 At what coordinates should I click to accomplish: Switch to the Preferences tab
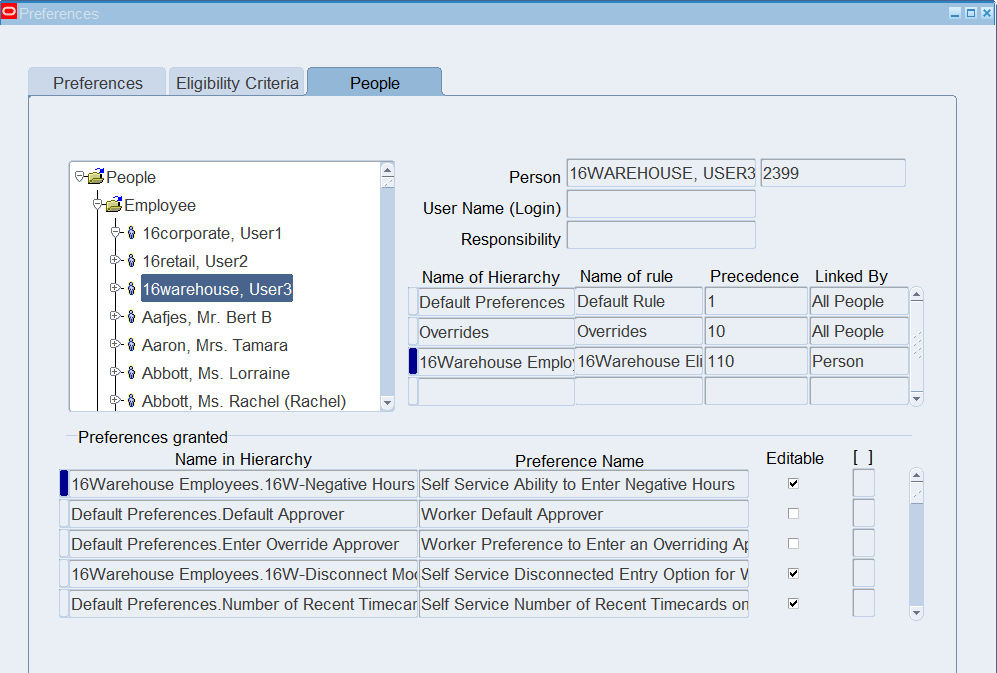click(x=97, y=83)
